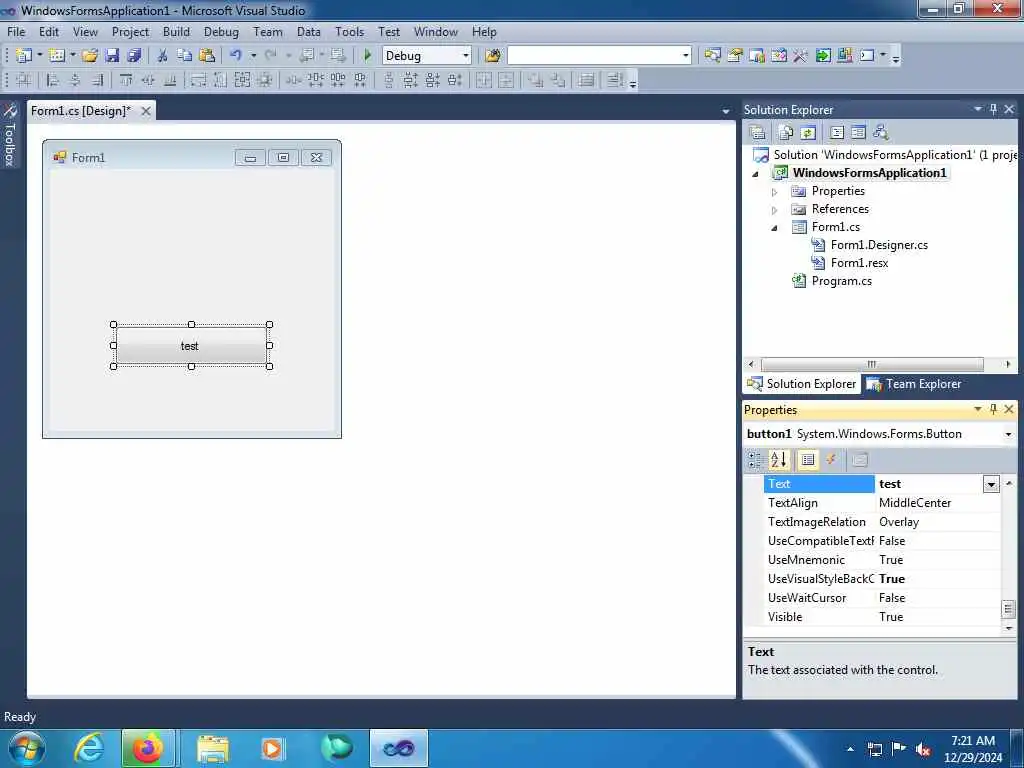Select Form1.resx in Solution Explorer

(x=859, y=263)
